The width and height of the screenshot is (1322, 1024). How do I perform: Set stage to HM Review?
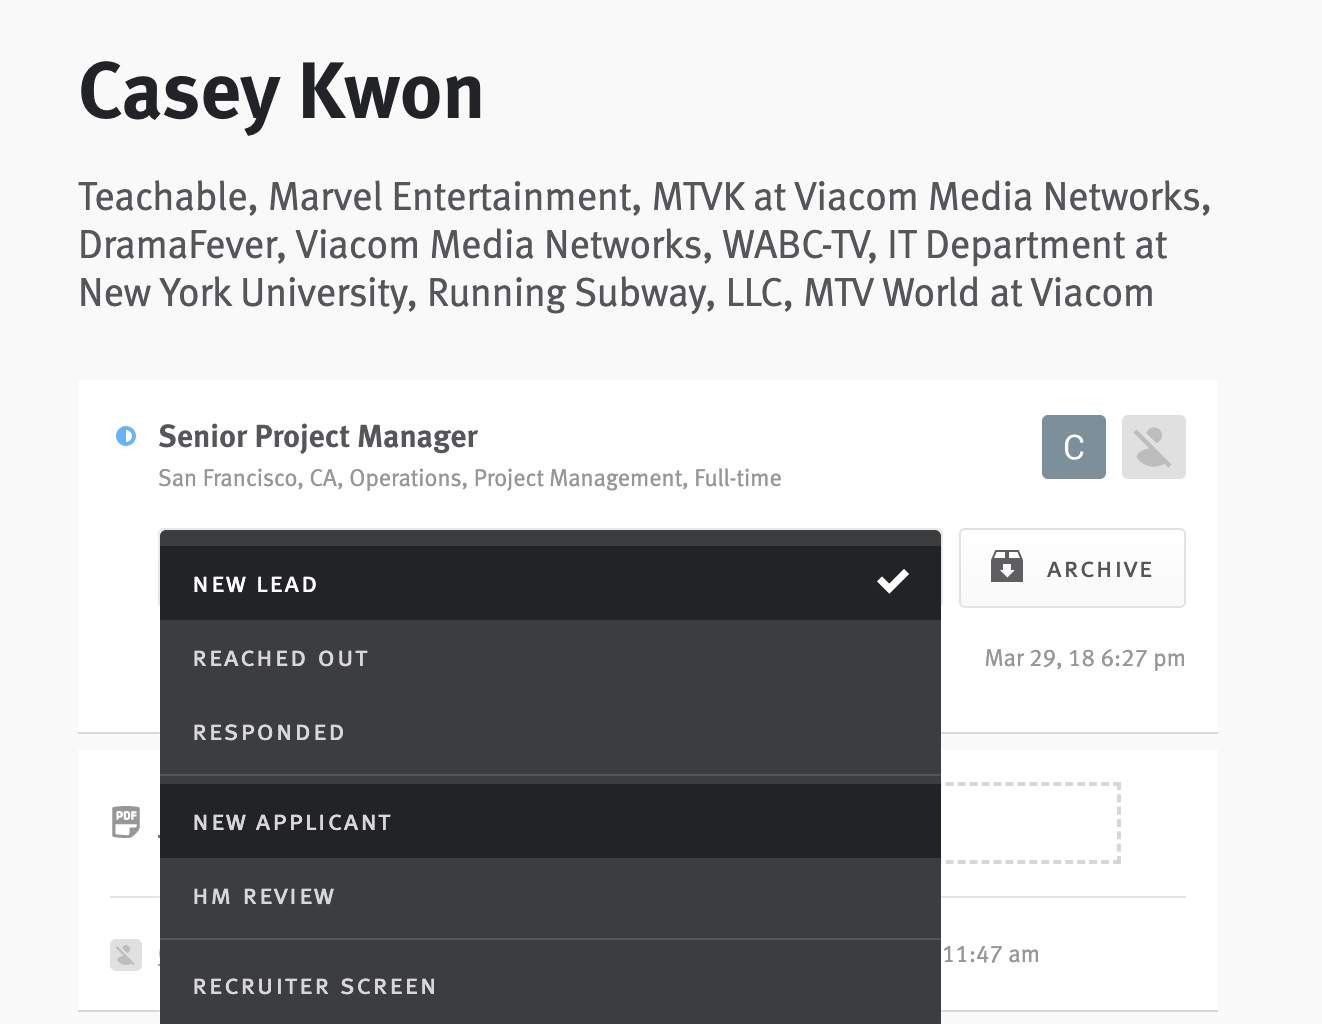click(x=550, y=896)
